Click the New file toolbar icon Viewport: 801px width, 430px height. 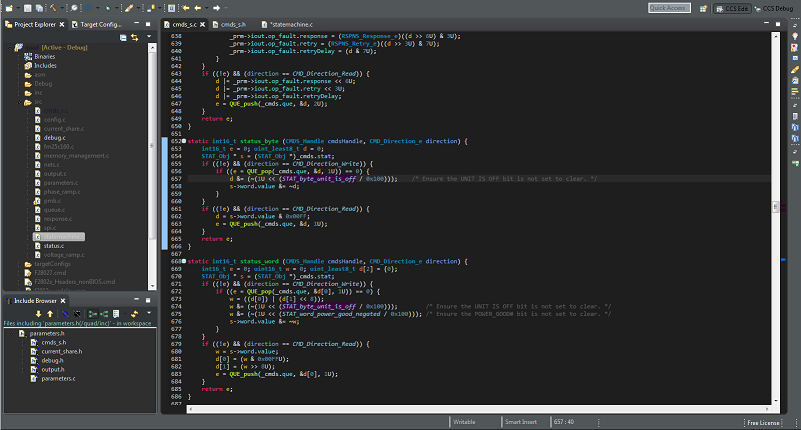click(9, 8)
